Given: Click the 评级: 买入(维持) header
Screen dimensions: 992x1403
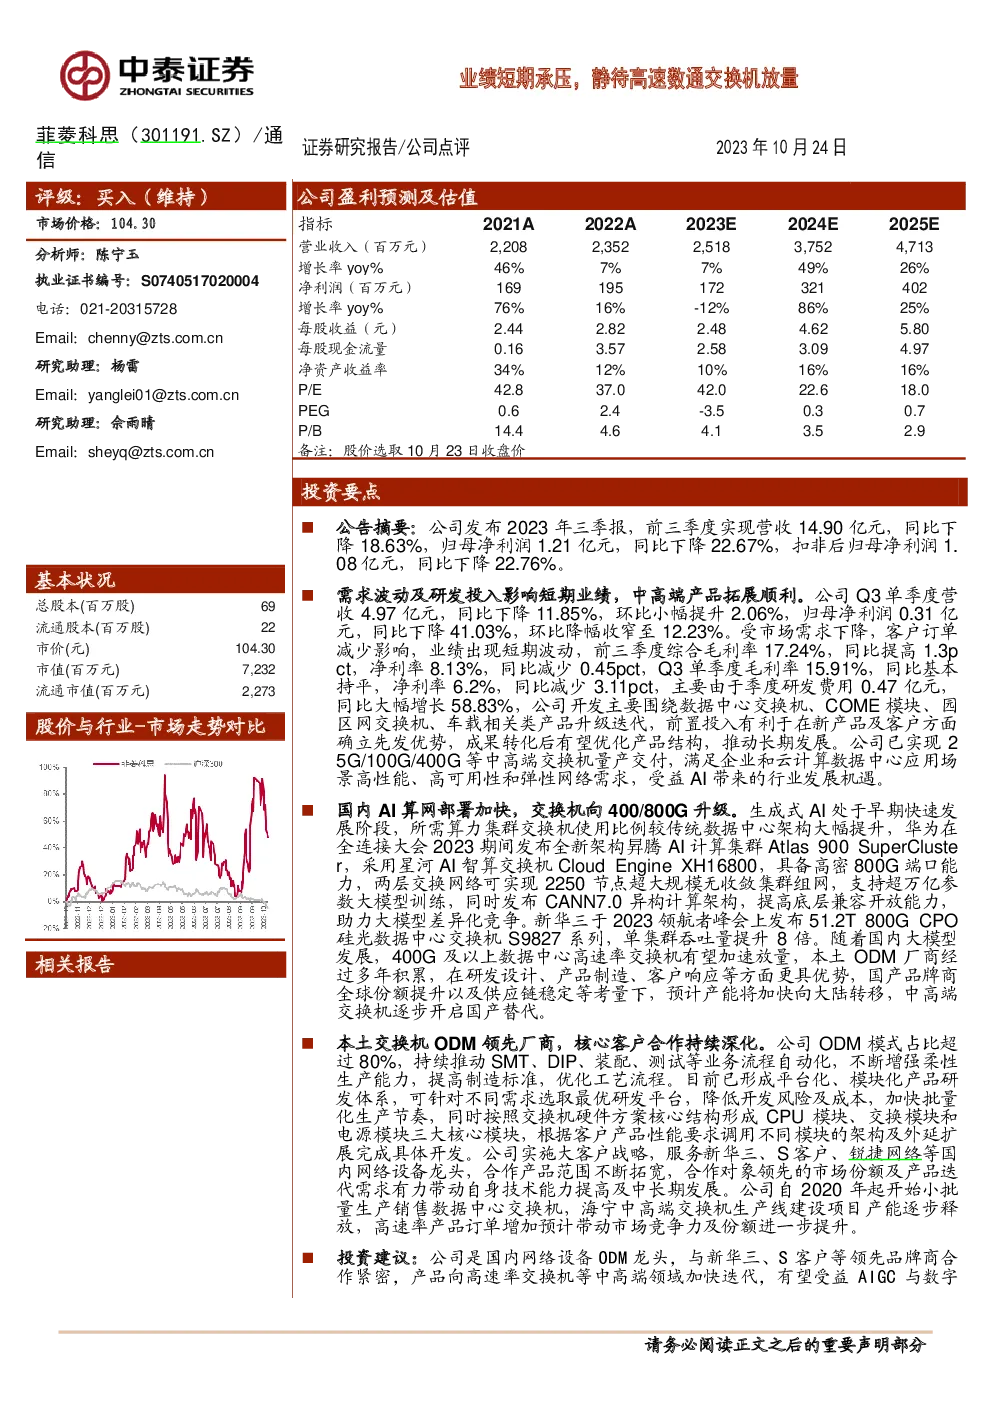Looking at the screenshot, I should 156,196.
